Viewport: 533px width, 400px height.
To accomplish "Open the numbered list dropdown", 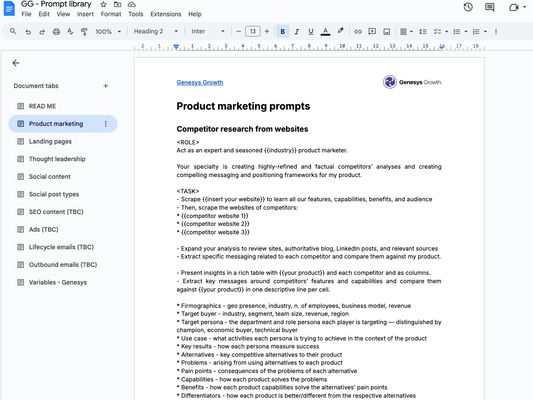I will tap(485, 32).
